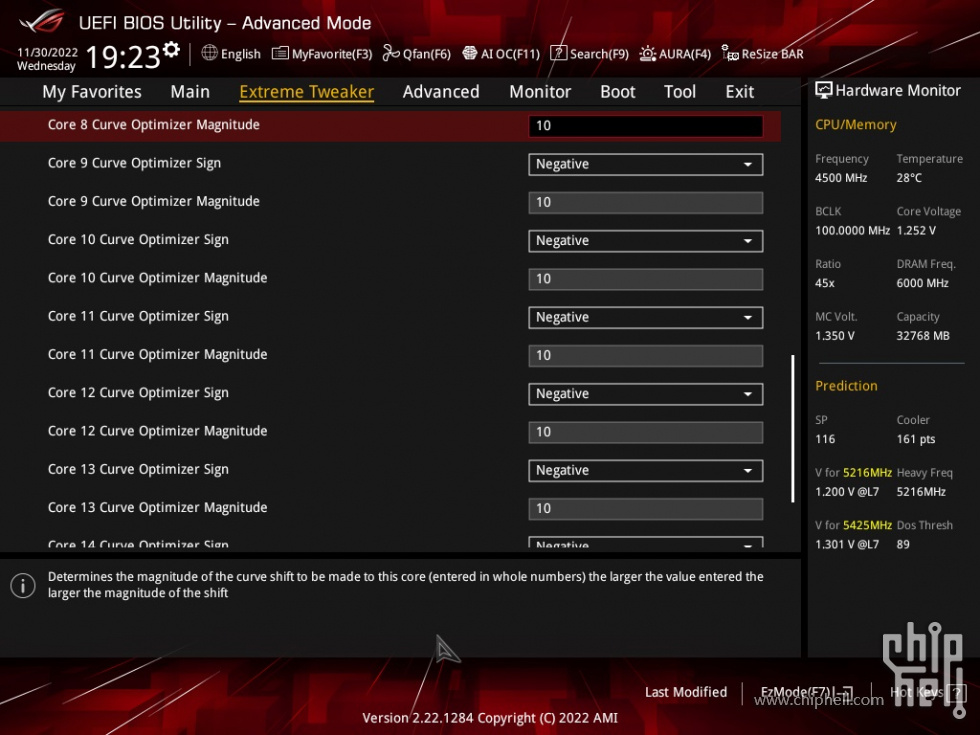980x735 pixels.
Task: Click the Core 9 Curve Optimizer Magnitude field
Action: 646,202
